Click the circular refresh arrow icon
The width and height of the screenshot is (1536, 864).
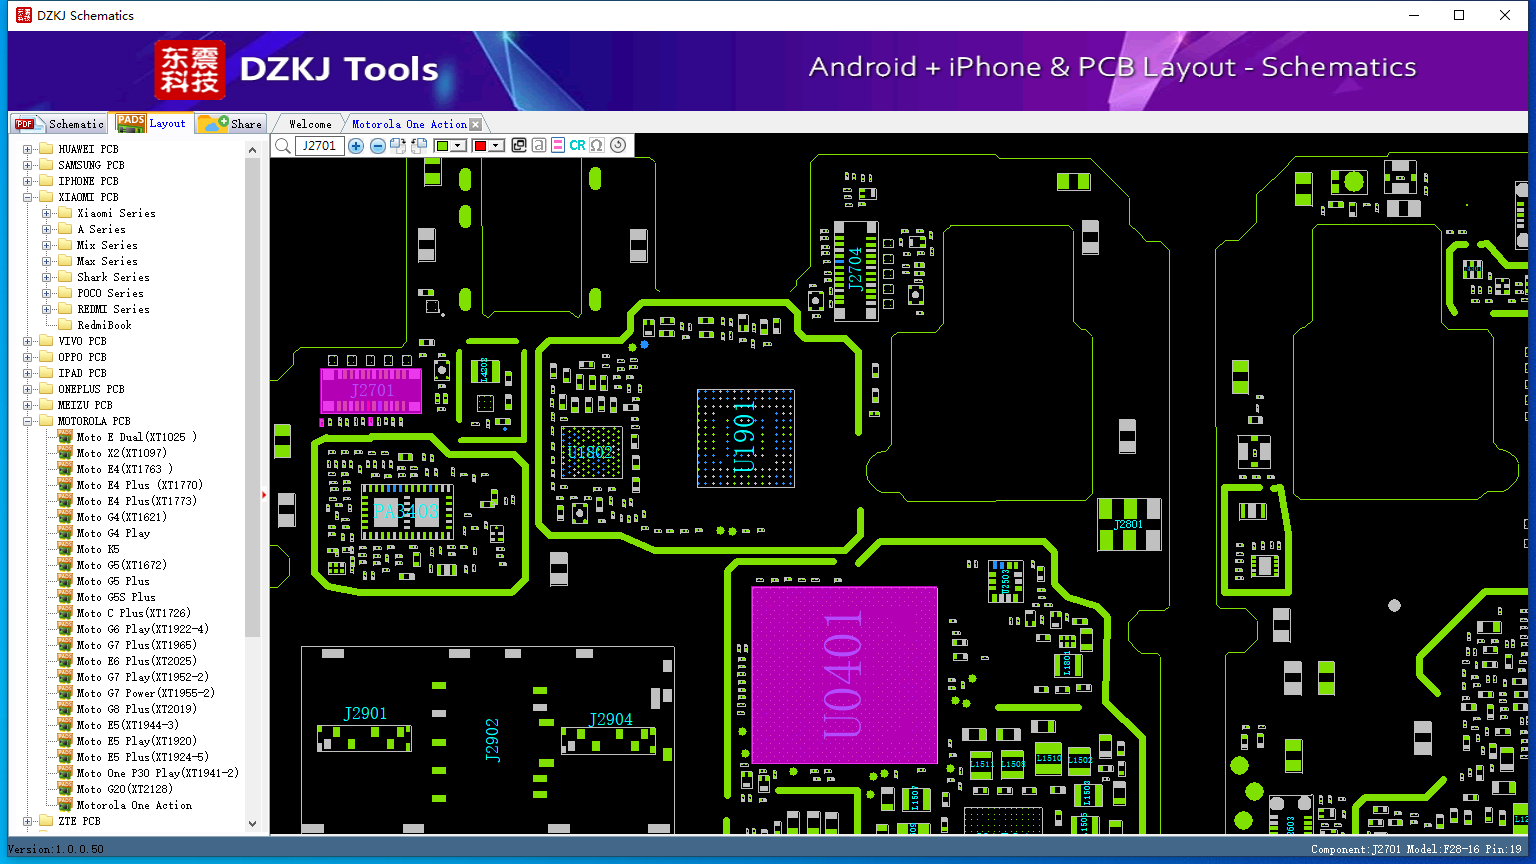(618, 146)
